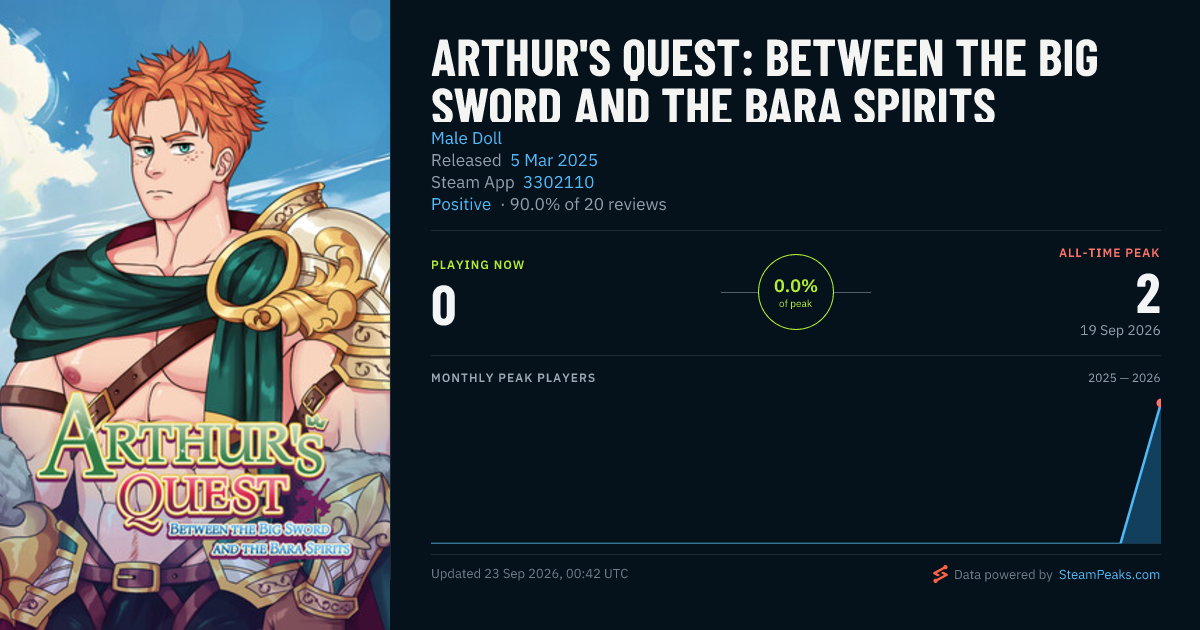
Task: Click the Updated 23 Sep 2026 timestamp
Action: (x=530, y=574)
